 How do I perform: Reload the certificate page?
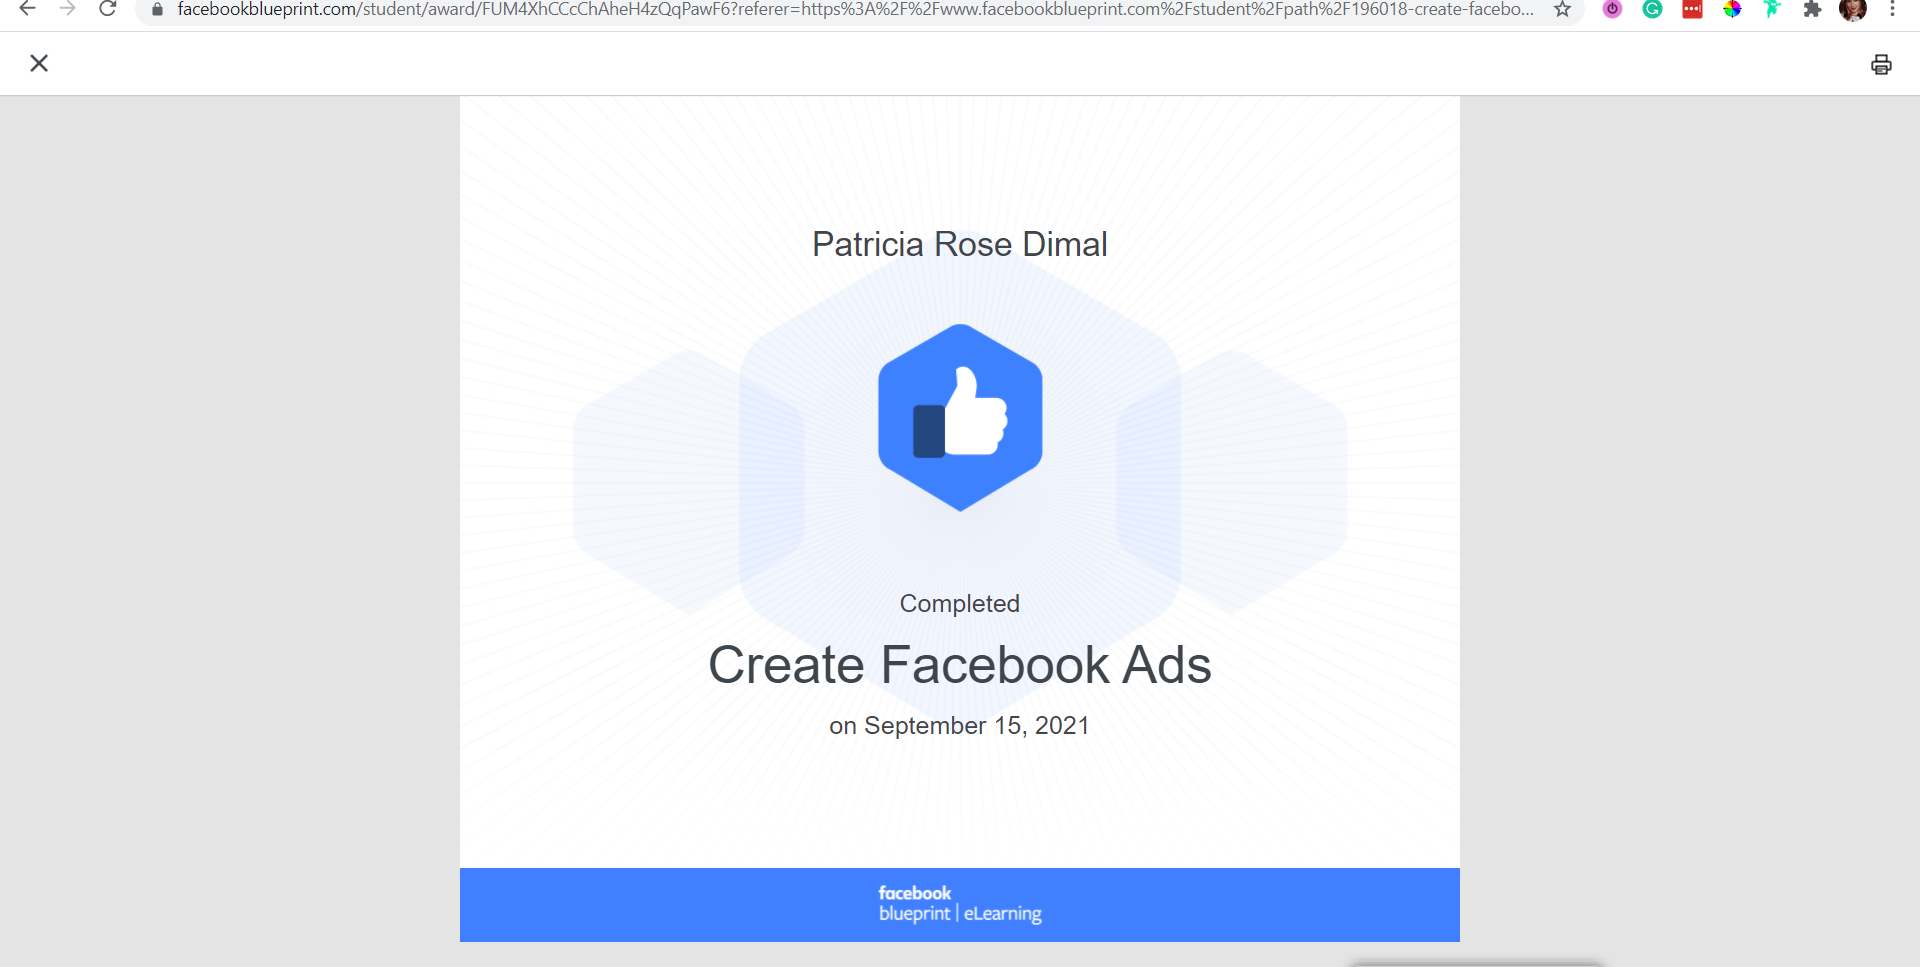point(108,10)
